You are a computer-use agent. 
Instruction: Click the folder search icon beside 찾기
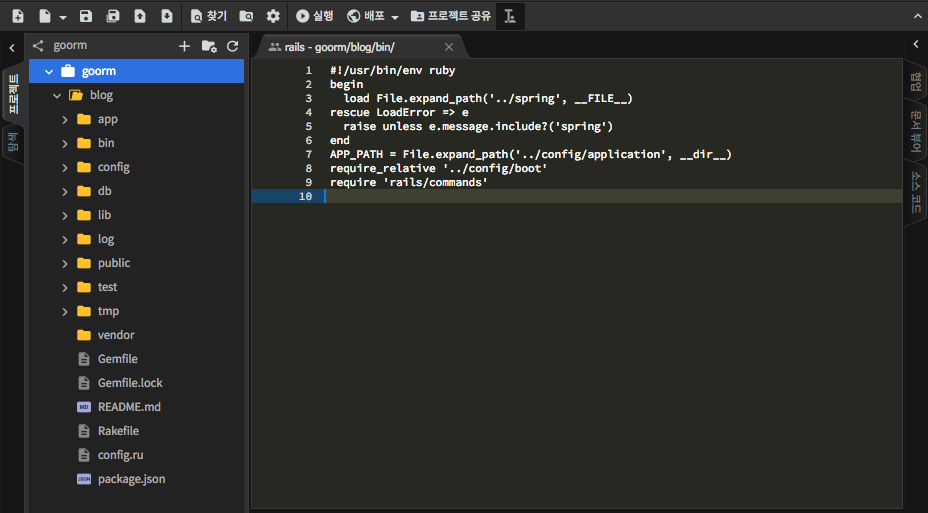coord(246,16)
